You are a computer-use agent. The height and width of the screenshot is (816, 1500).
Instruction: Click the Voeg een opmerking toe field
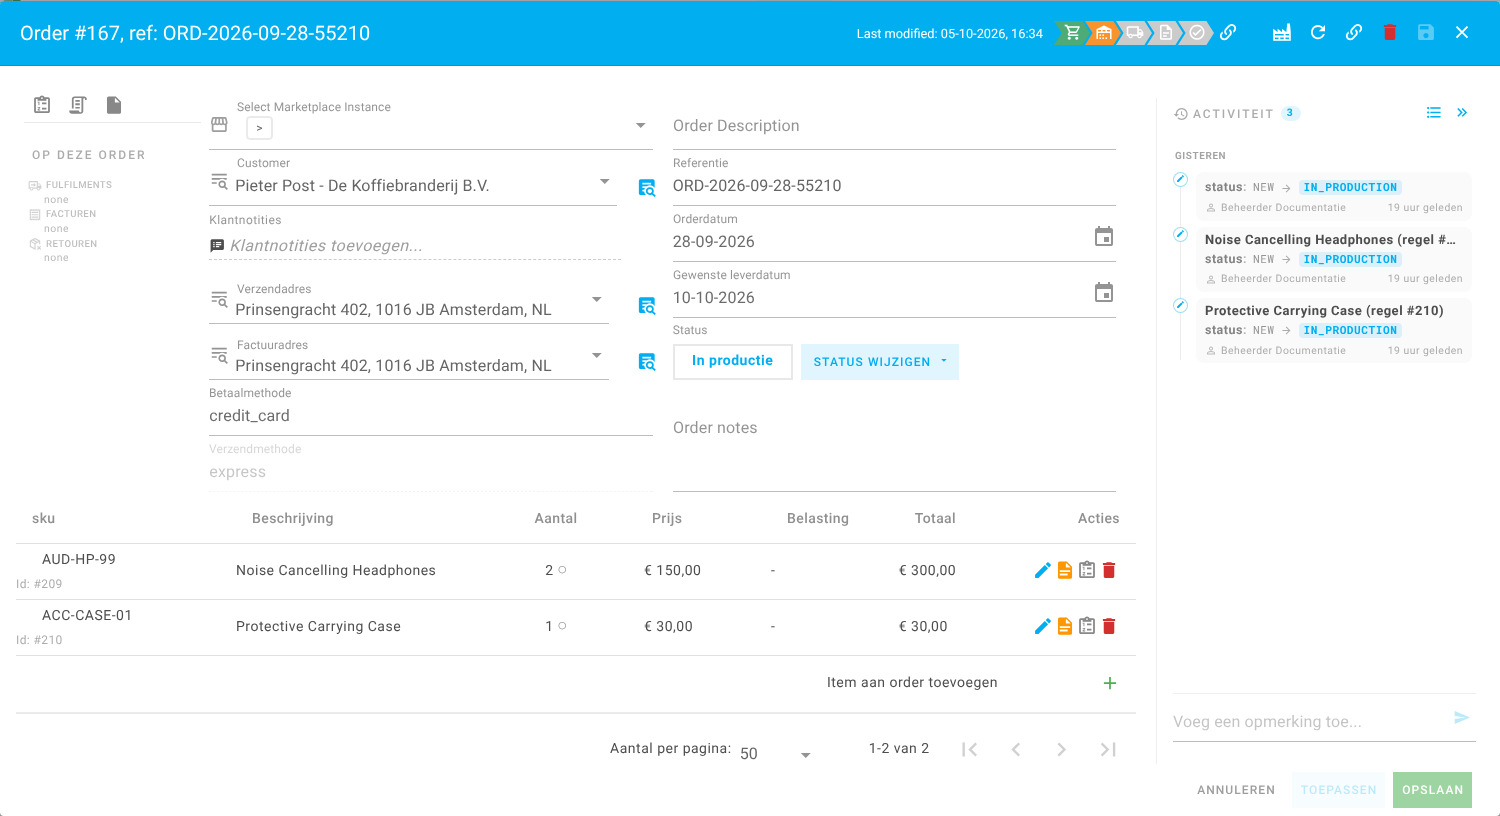pos(1308,722)
